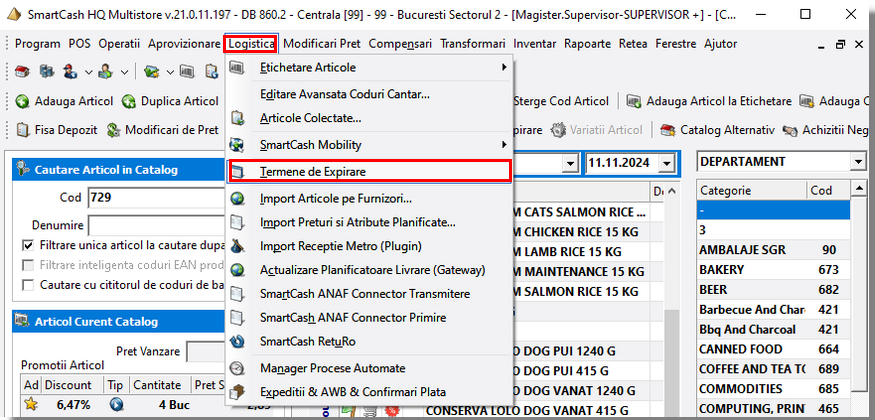Screen dimensions: 875x420
Task: Open the Aprovizionare menu
Action: click(x=184, y=44)
